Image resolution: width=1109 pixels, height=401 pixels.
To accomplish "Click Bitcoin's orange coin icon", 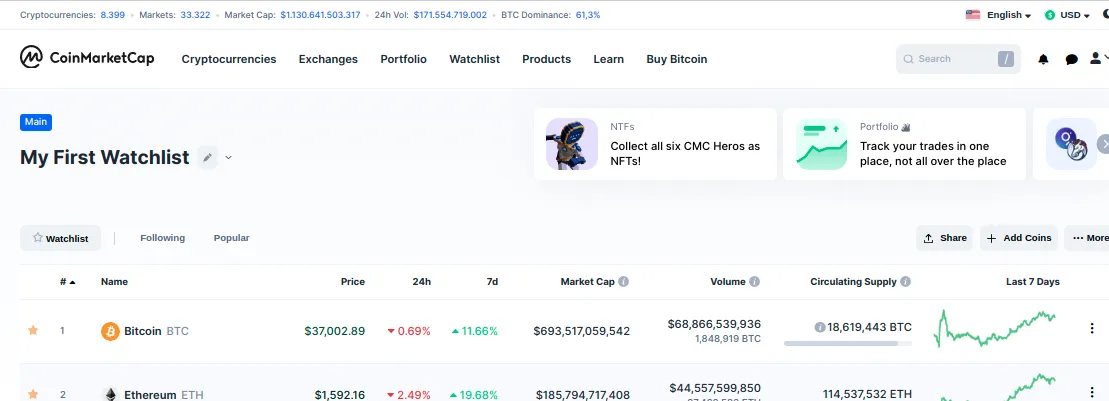I will (110, 330).
